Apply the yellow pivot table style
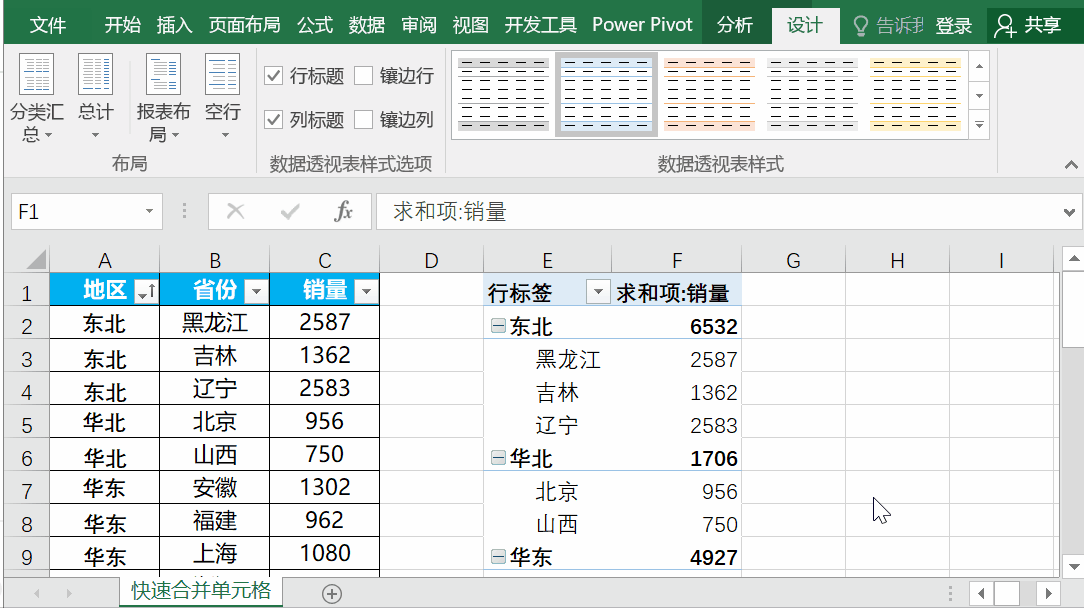The height and width of the screenshot is (608, 1084). [x=915, y=94]
